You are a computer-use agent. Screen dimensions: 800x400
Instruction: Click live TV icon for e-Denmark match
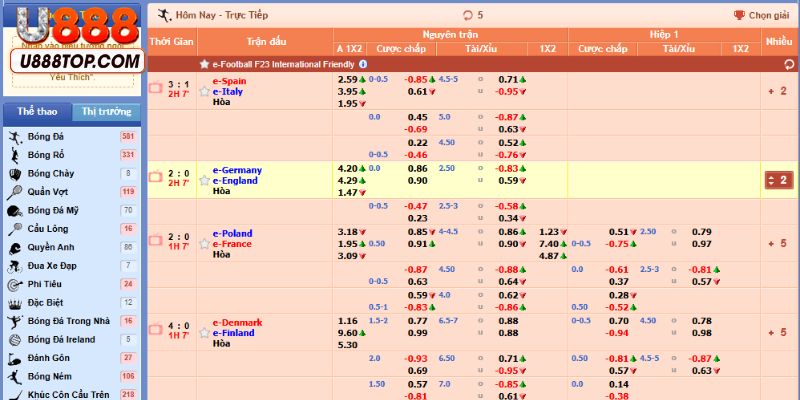[x=155, y=329]
